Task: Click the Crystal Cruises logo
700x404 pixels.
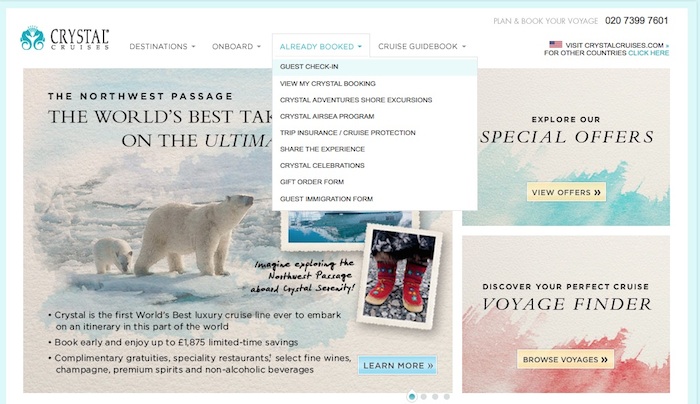Action: coord(65,38)
